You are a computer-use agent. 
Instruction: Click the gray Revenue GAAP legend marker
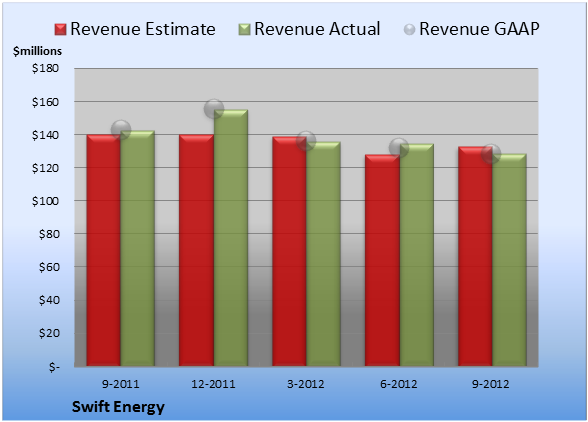410,30
